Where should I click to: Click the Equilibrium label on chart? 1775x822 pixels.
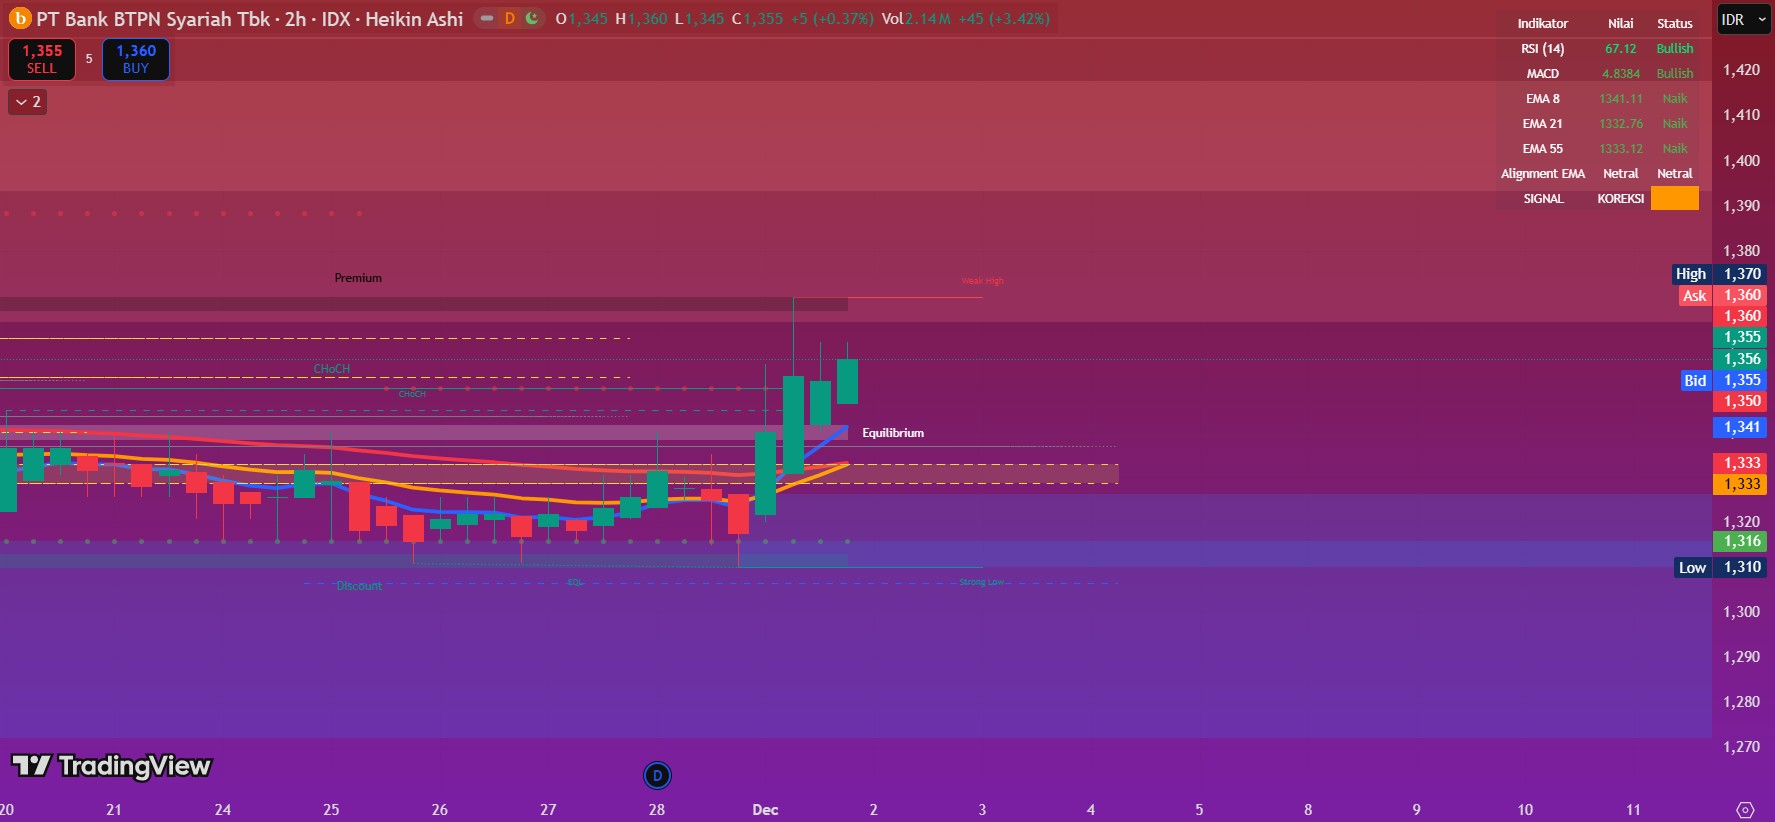pos(893,433)
